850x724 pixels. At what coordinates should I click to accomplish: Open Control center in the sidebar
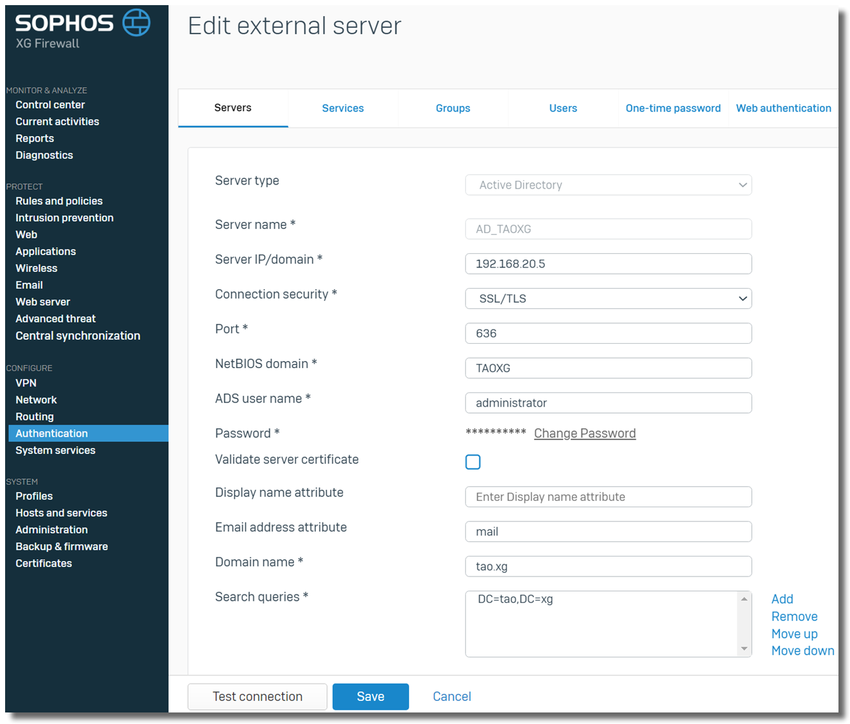pyautogui.click(x=50, y=105)
